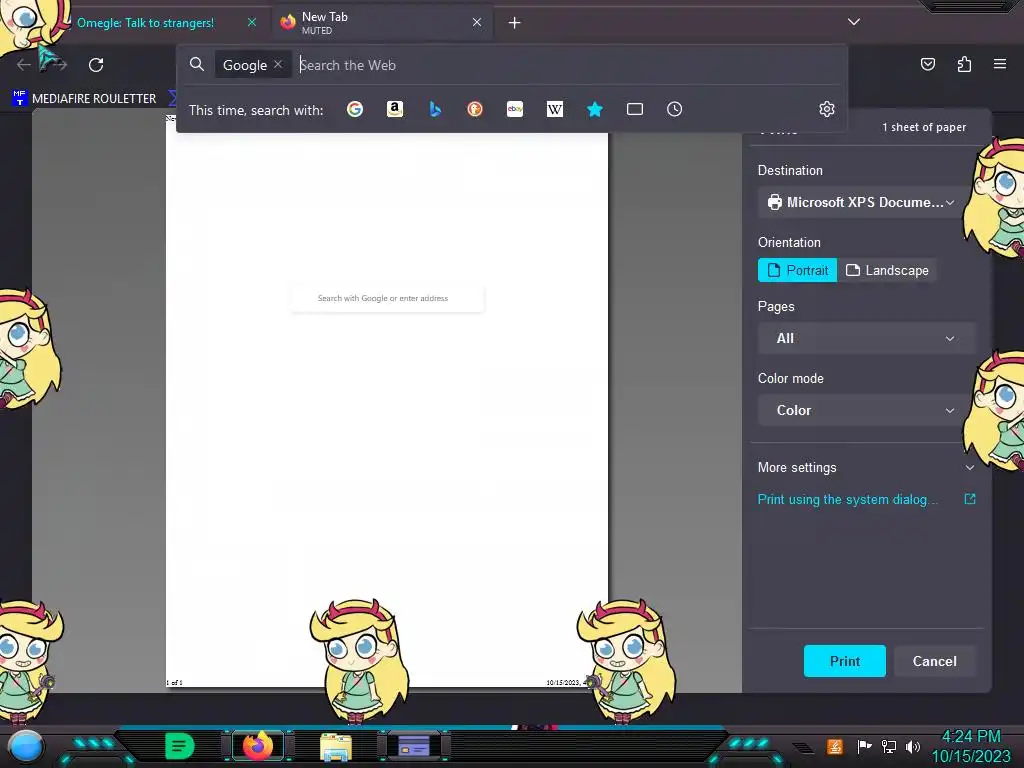Select Portrait orientation
Image resolution: width=1024 pixels, height=768 pixels.
pyautogui.click(x=797, y=270)
